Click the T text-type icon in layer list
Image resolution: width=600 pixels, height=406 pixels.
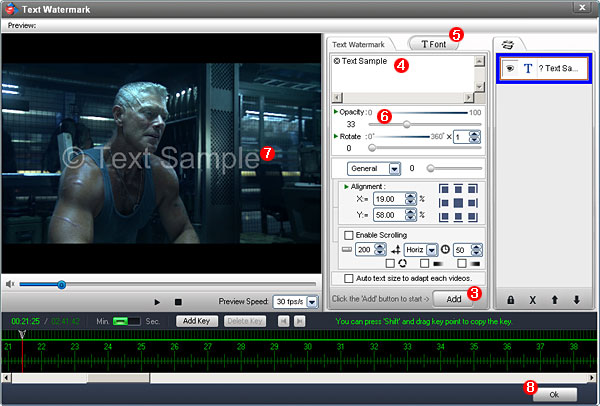[x=528, y=68]
